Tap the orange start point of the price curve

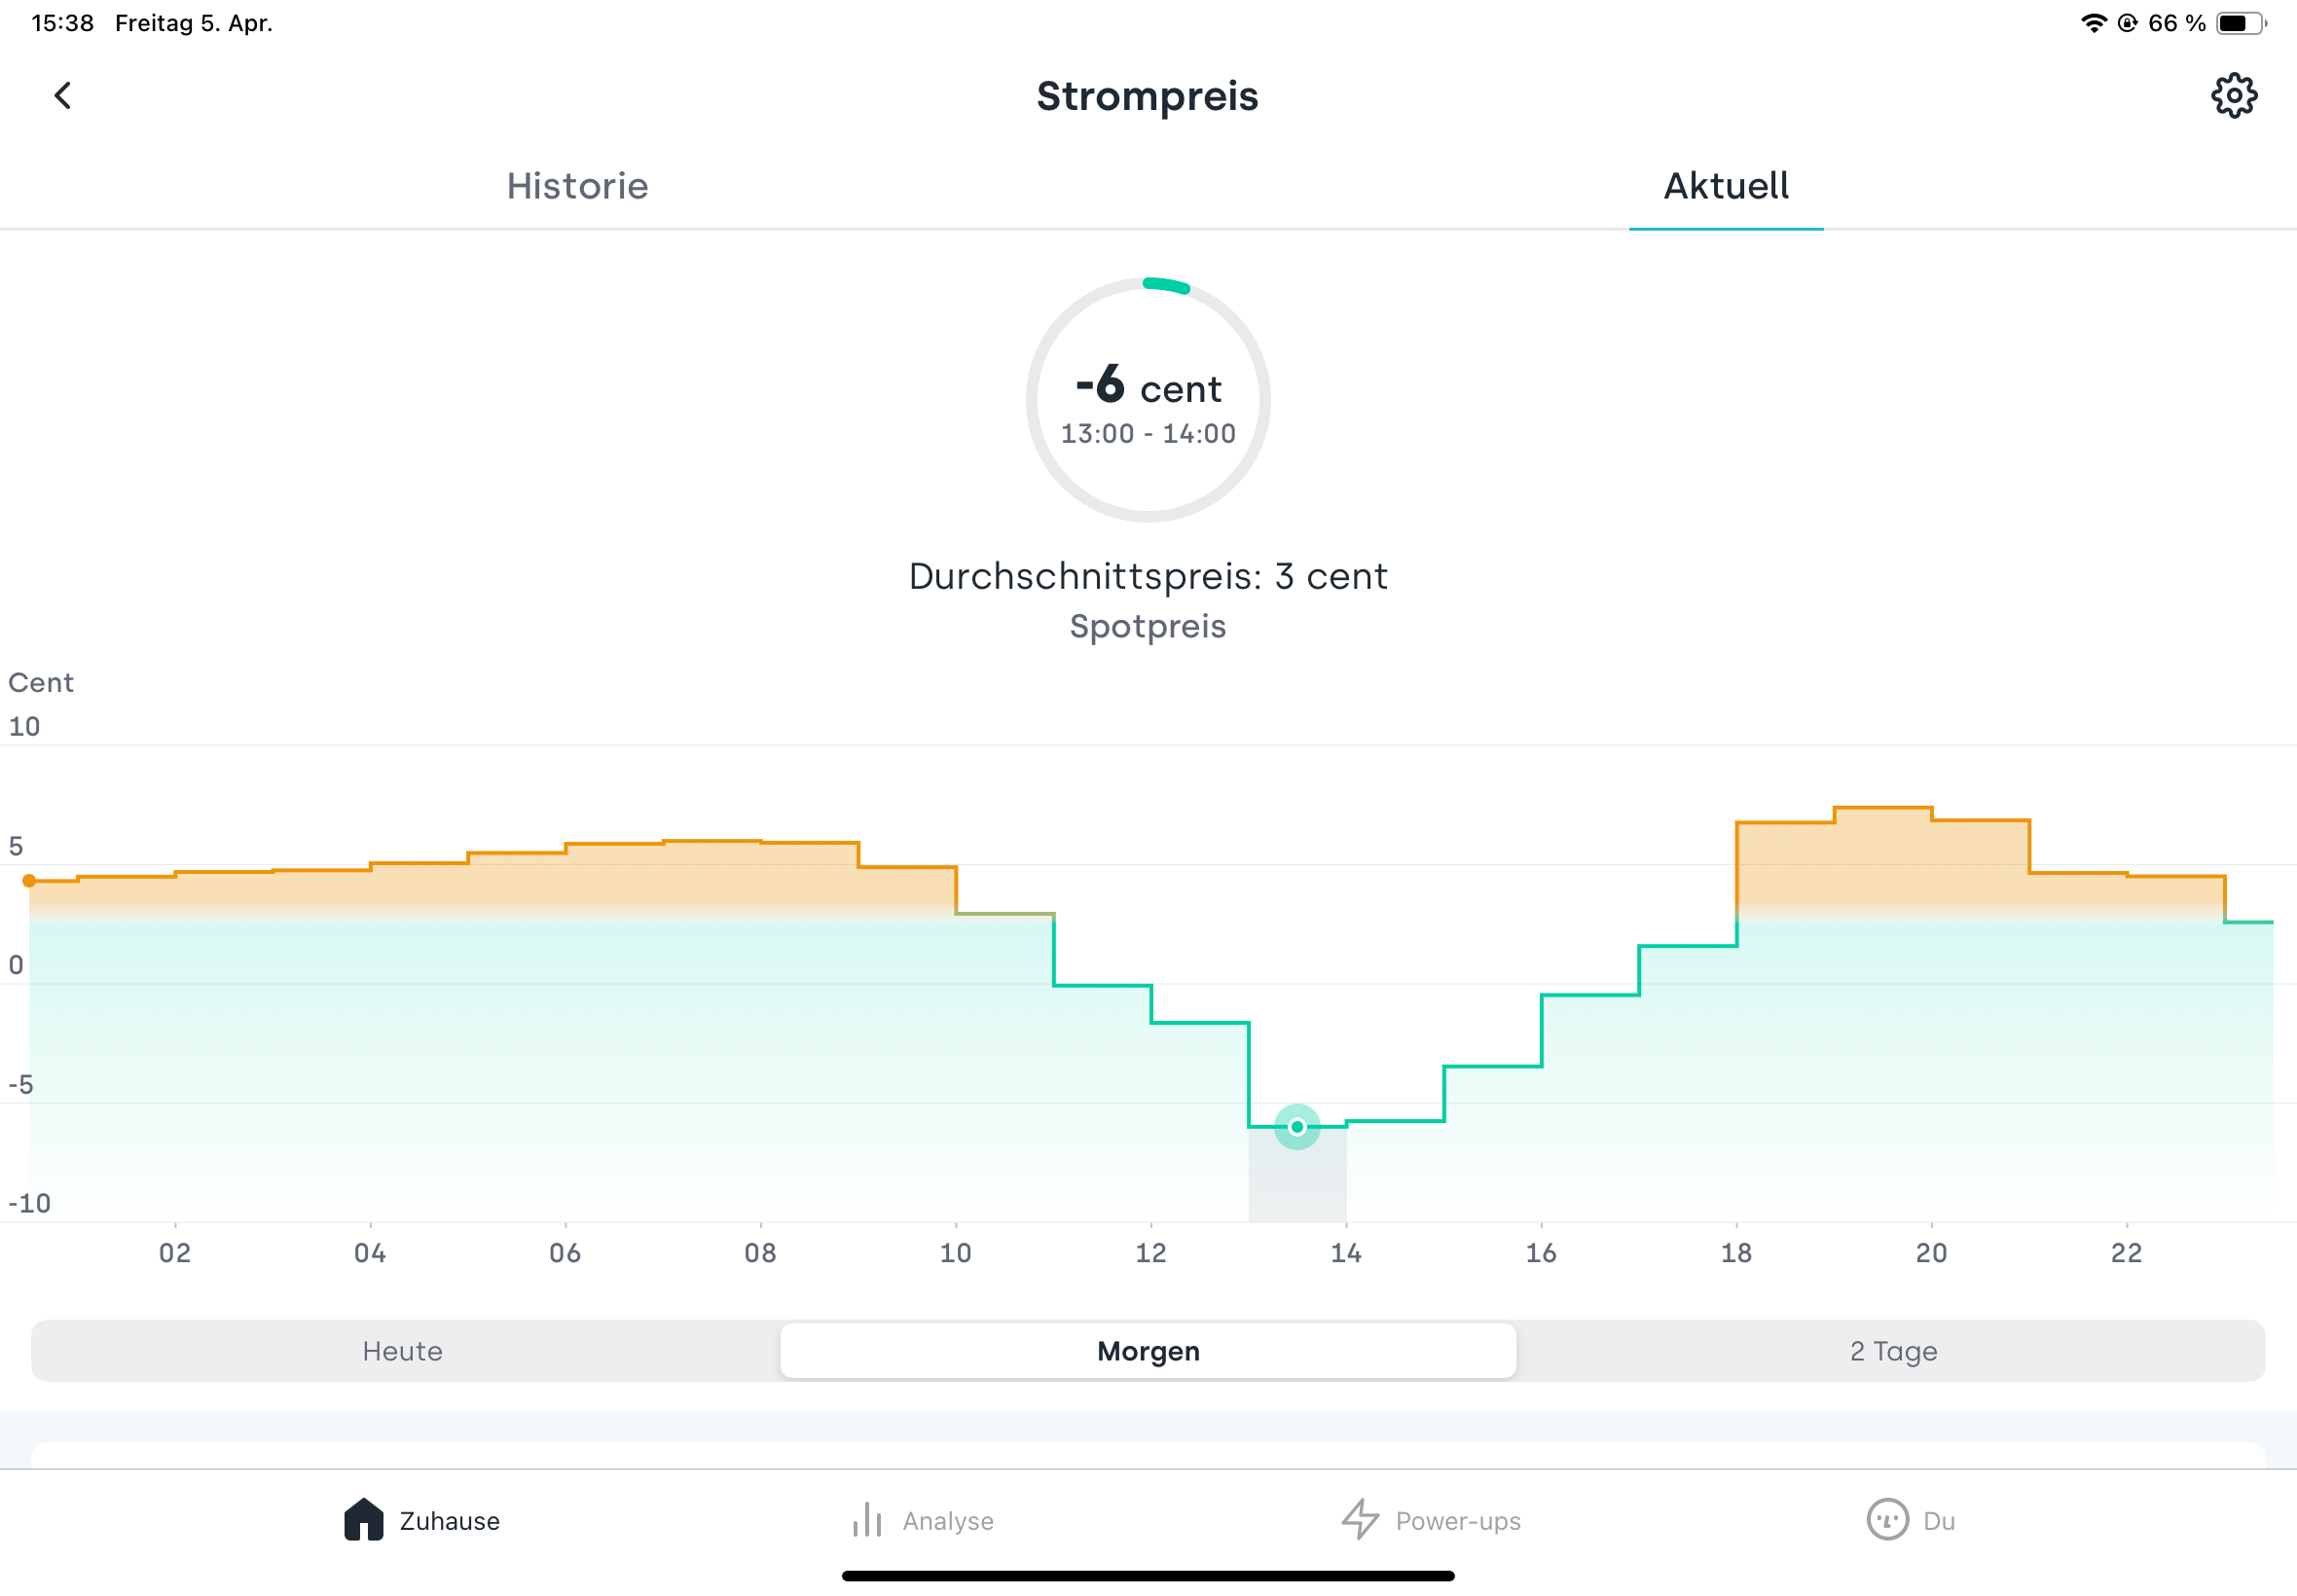tap(30, 881)
